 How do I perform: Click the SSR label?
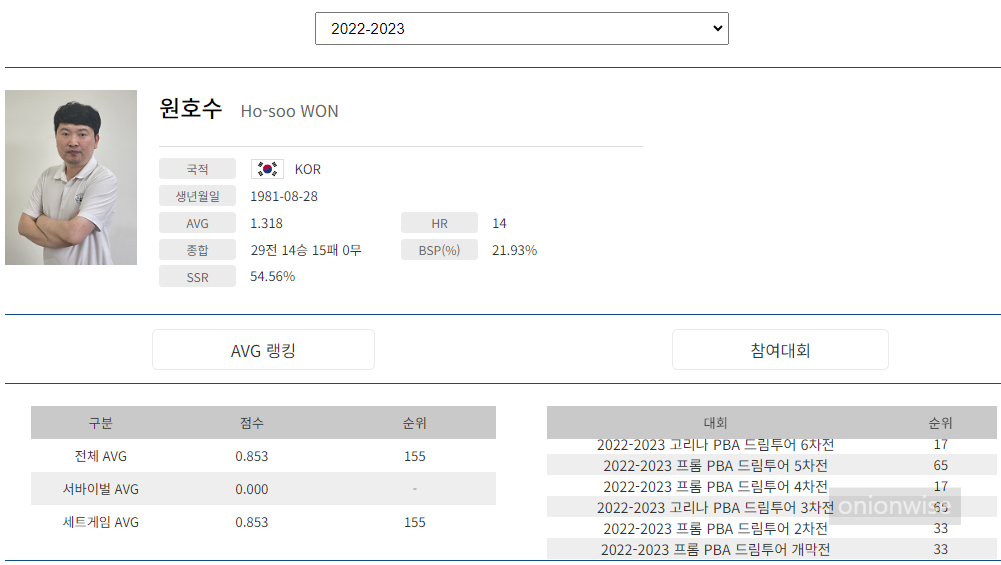197,277
